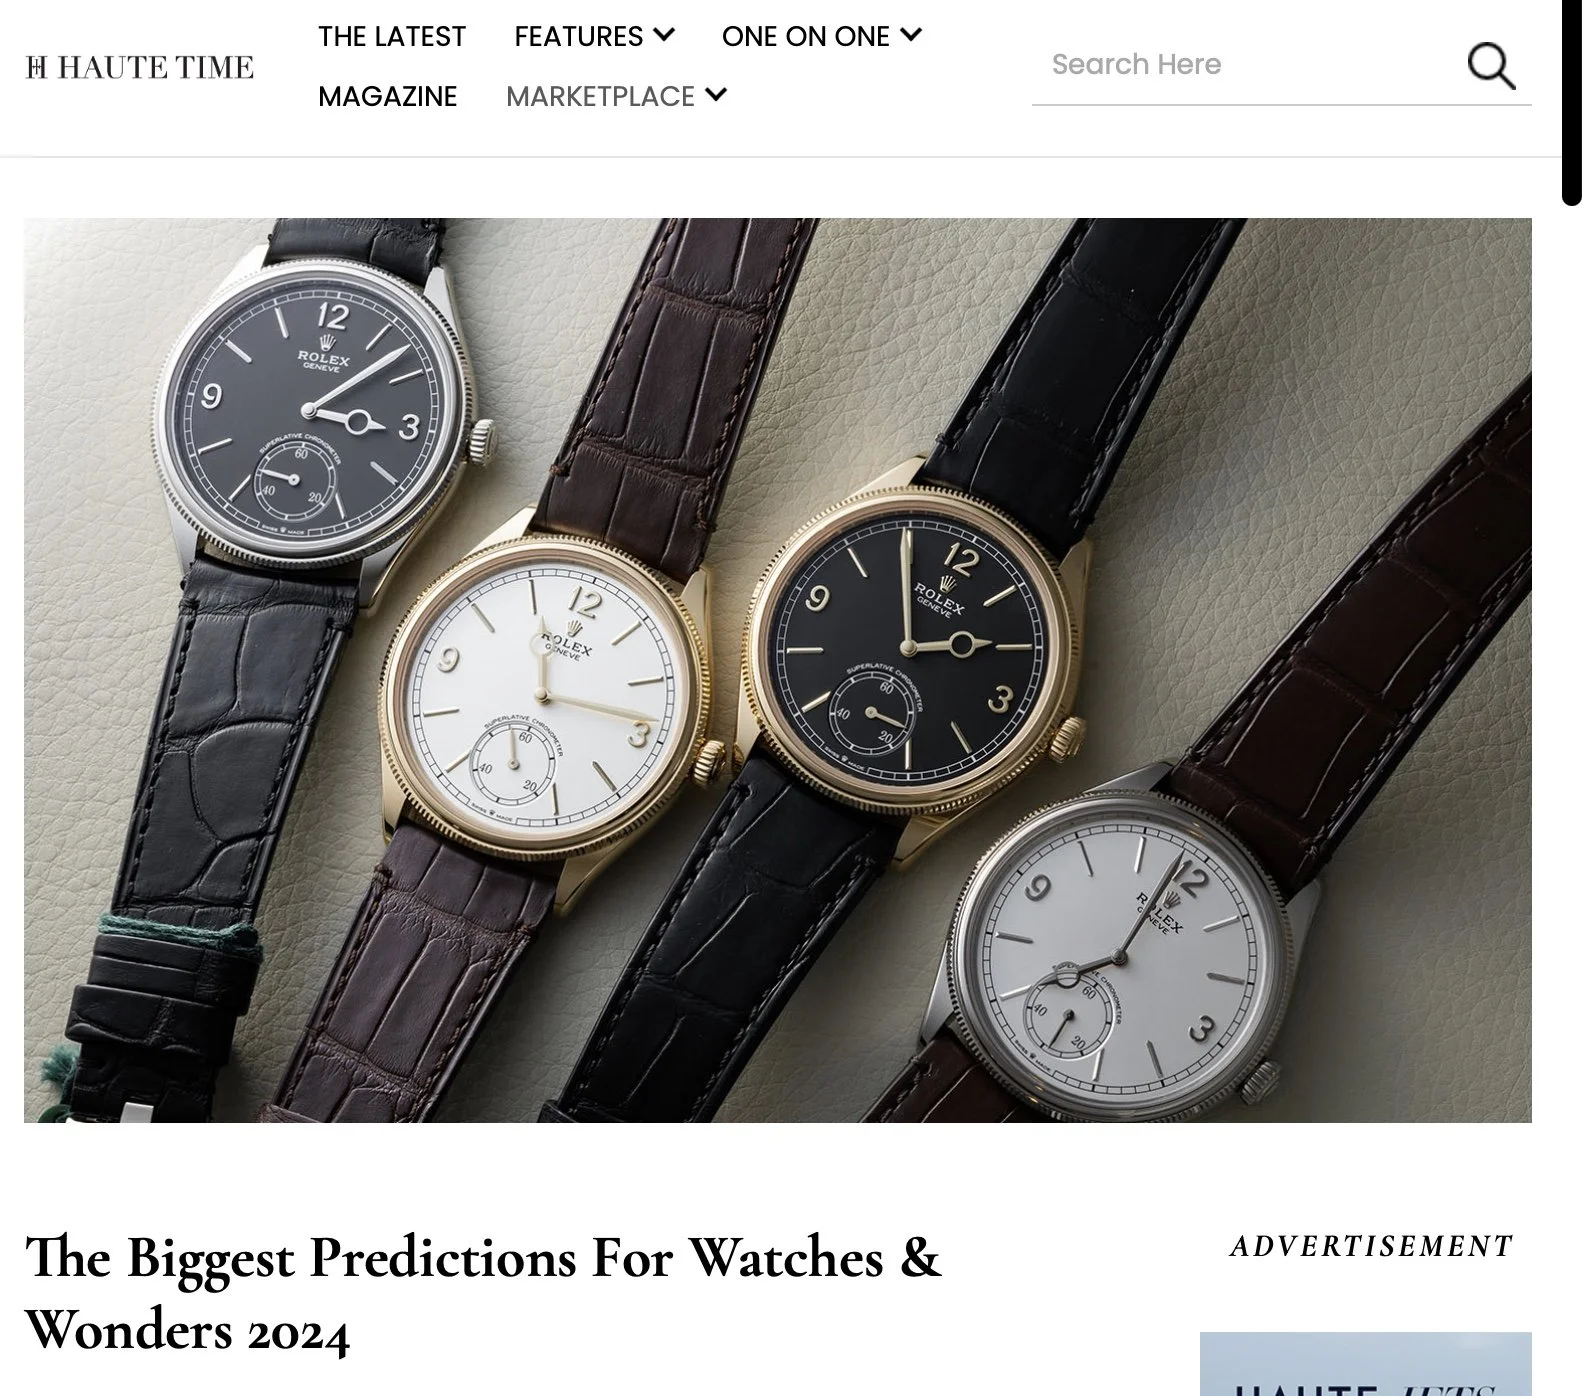
Task: Click the Haute Time logo
Action: [x=140, y=68]
